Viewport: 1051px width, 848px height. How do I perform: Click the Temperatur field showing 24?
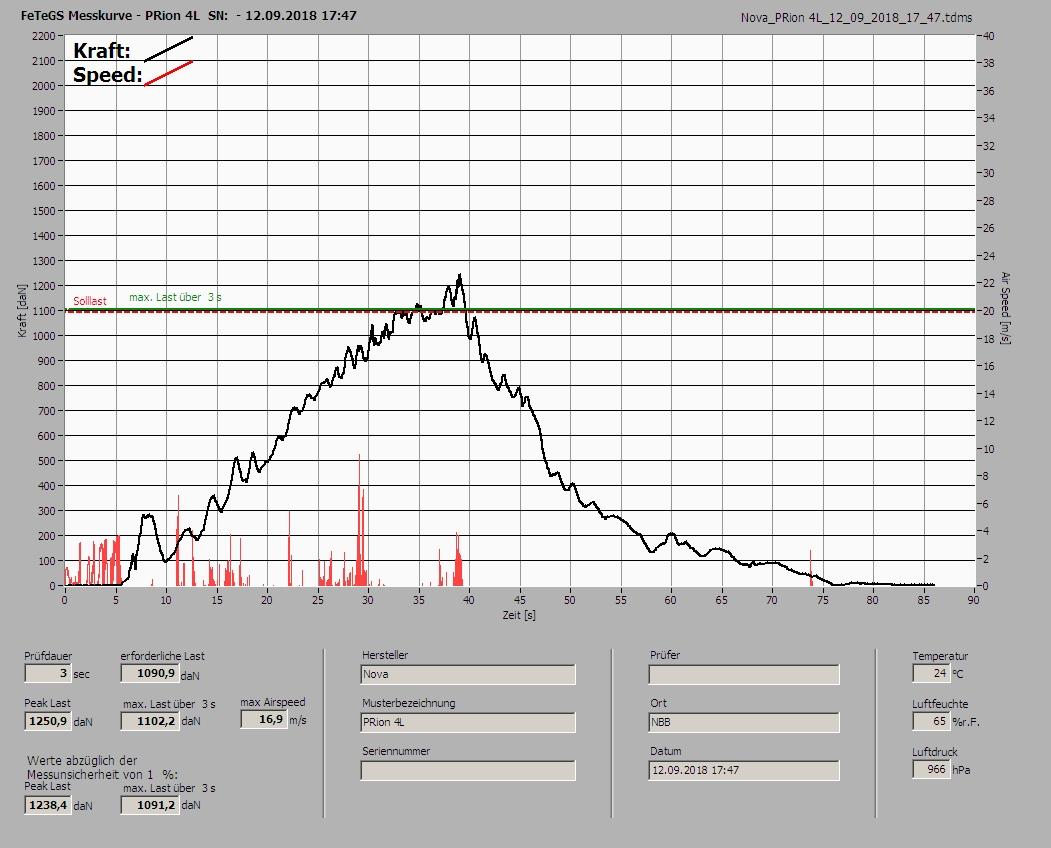pos(931,673)
